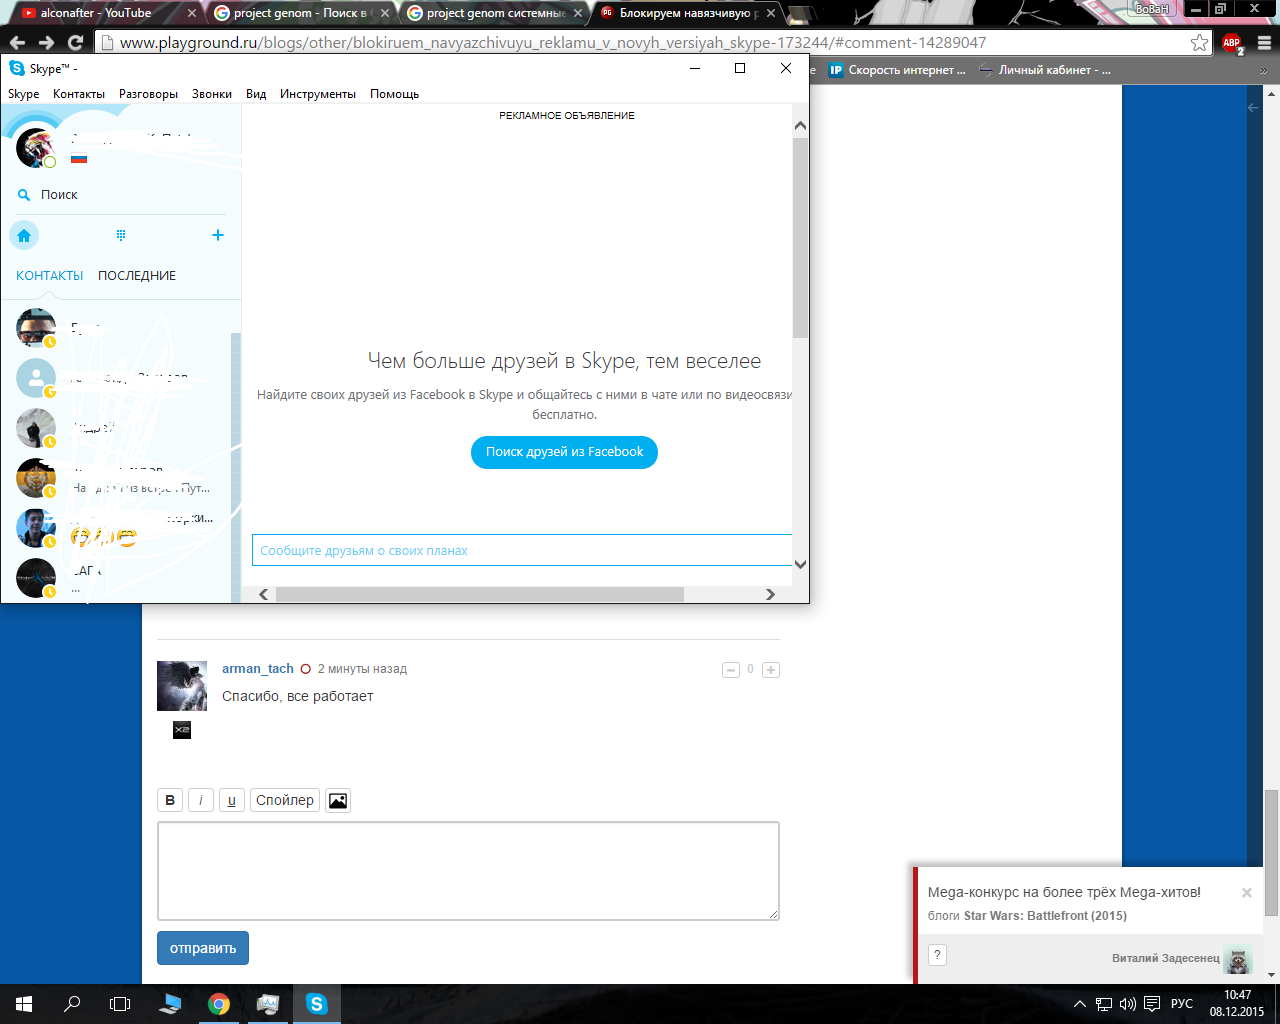Switch to the ПОСЛЕДНИЕ tab in Skype
This screenshot has width=1280, height=1024.
(137, 276)
